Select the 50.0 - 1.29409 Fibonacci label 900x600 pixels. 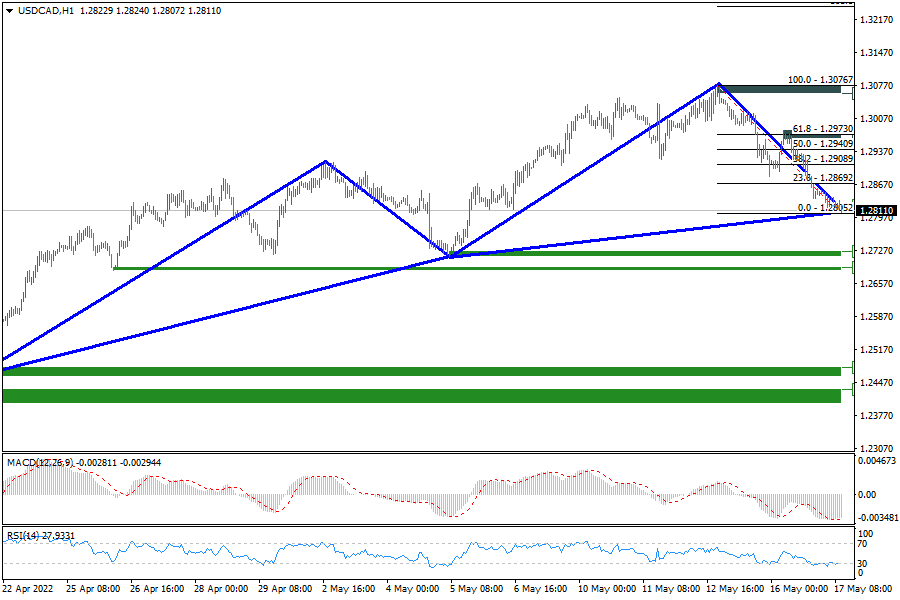coord(822,144)
